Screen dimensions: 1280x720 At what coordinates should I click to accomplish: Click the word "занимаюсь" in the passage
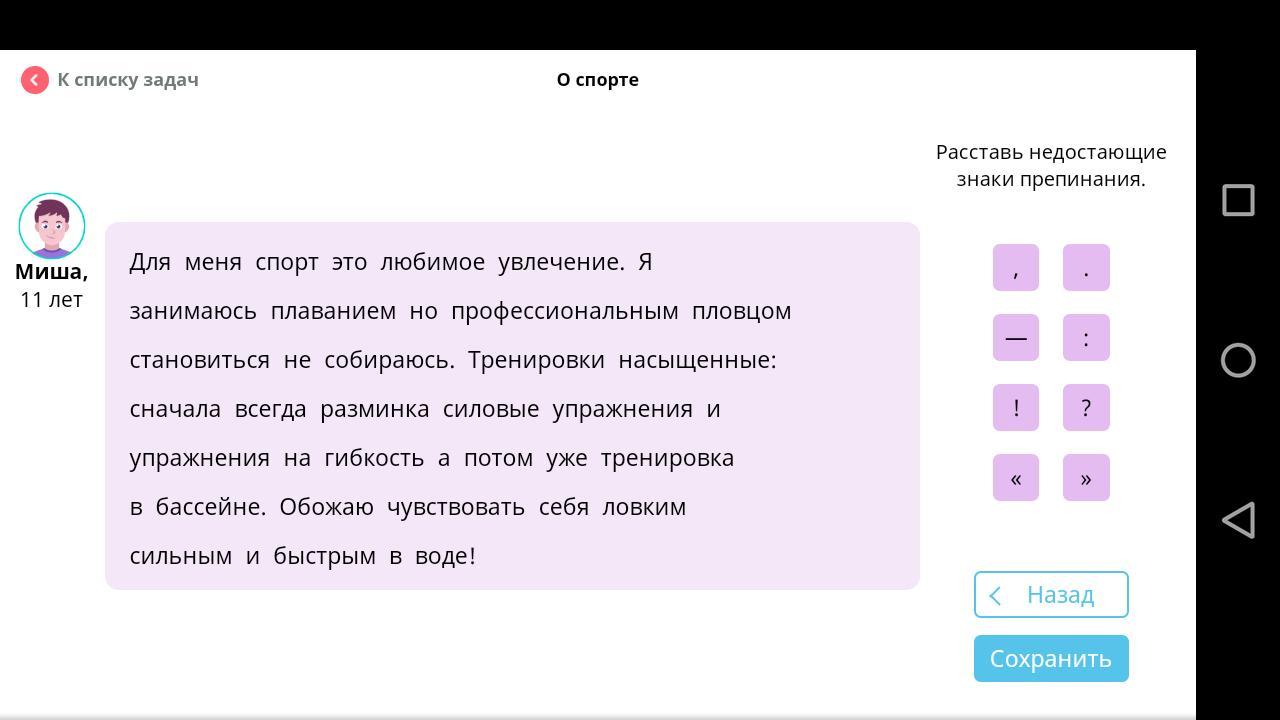[193, 311]
